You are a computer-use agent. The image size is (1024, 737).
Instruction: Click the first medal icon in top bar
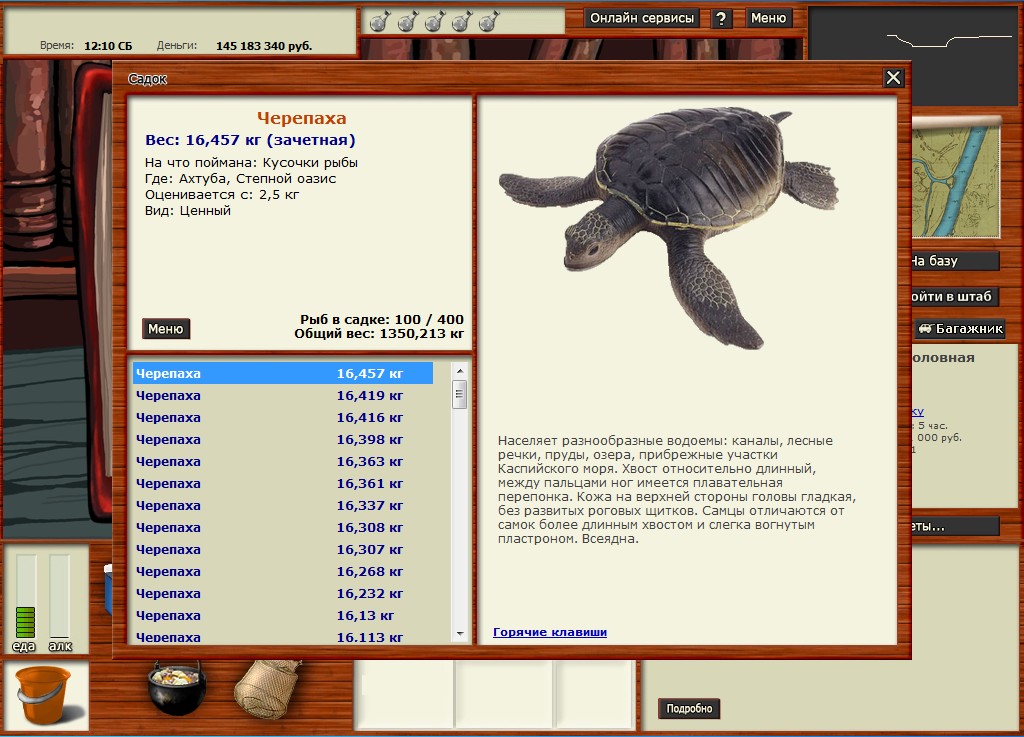(x=379, y=21)
